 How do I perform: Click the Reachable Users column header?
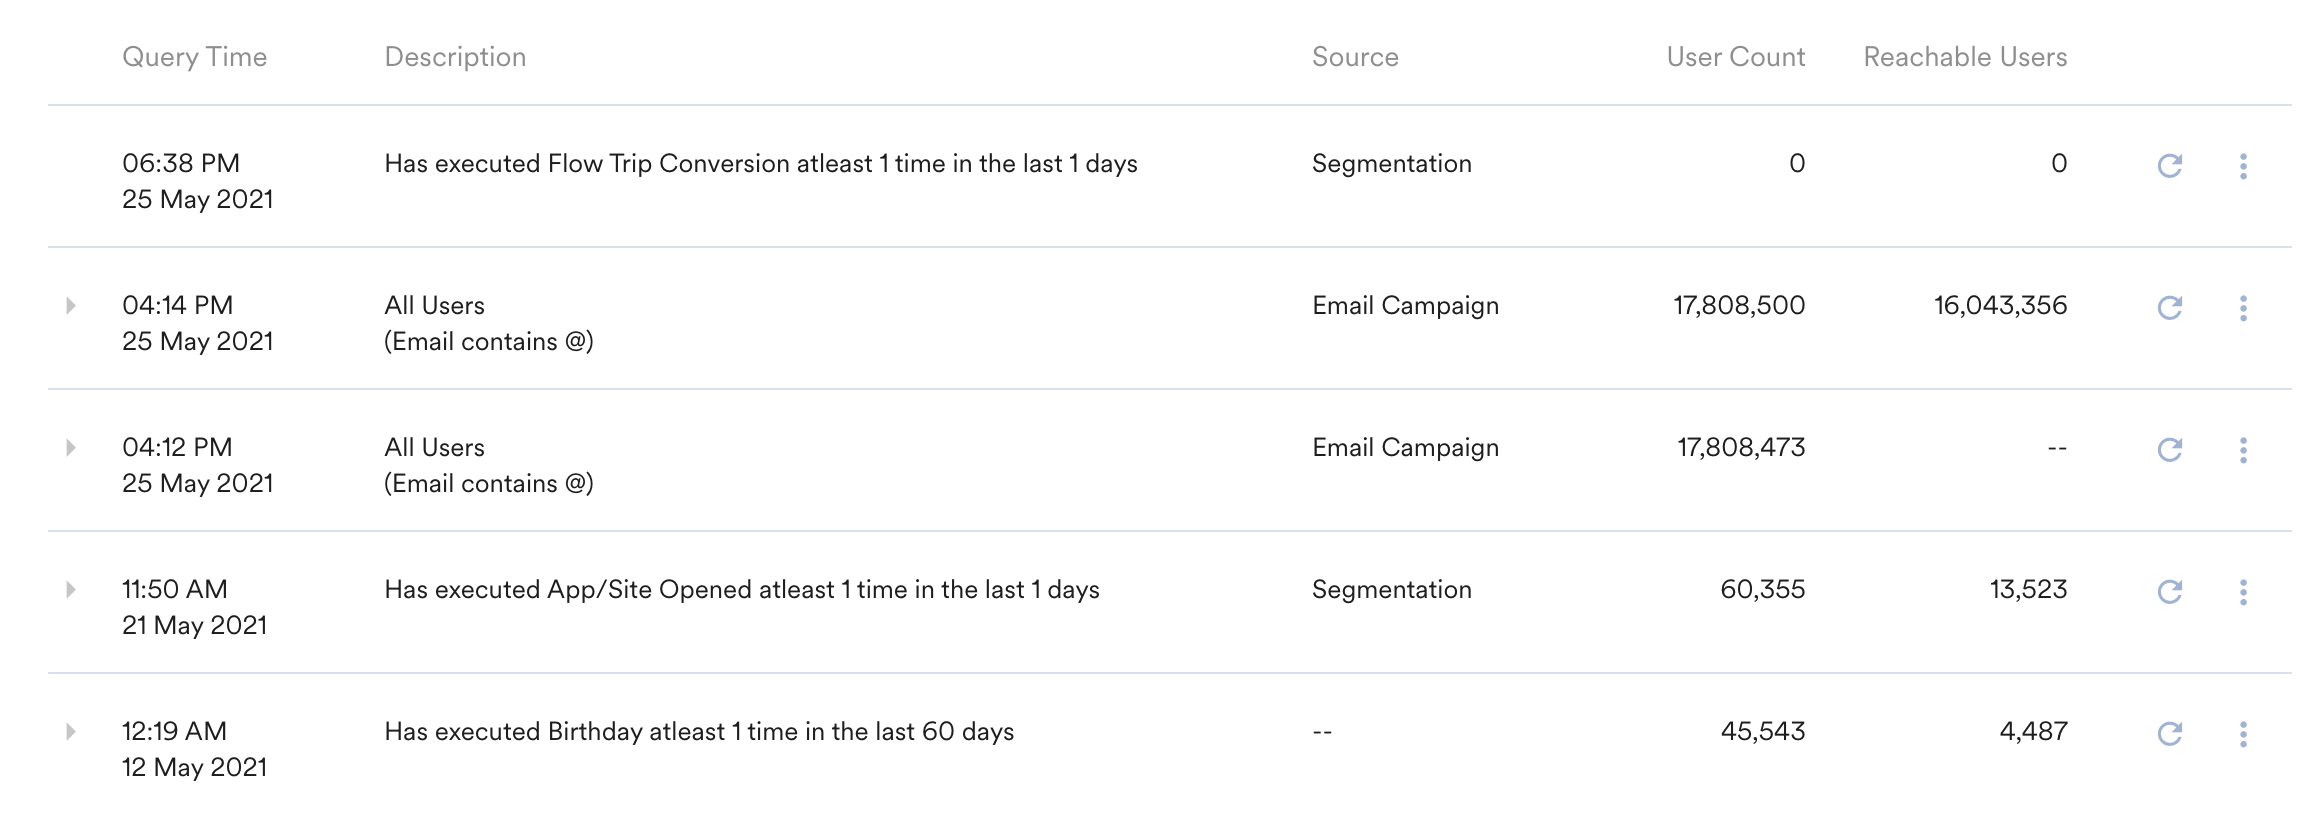tap(1965, 57)
